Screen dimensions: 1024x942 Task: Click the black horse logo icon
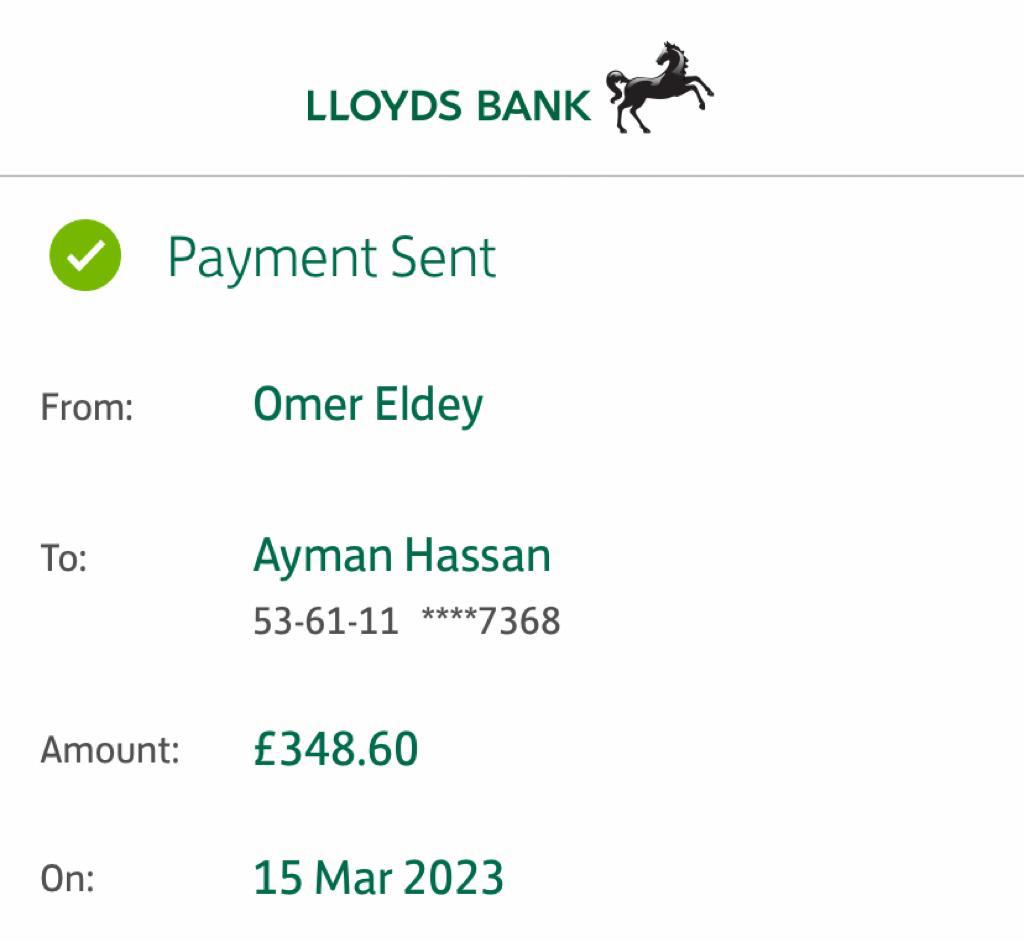pos(659,88)
